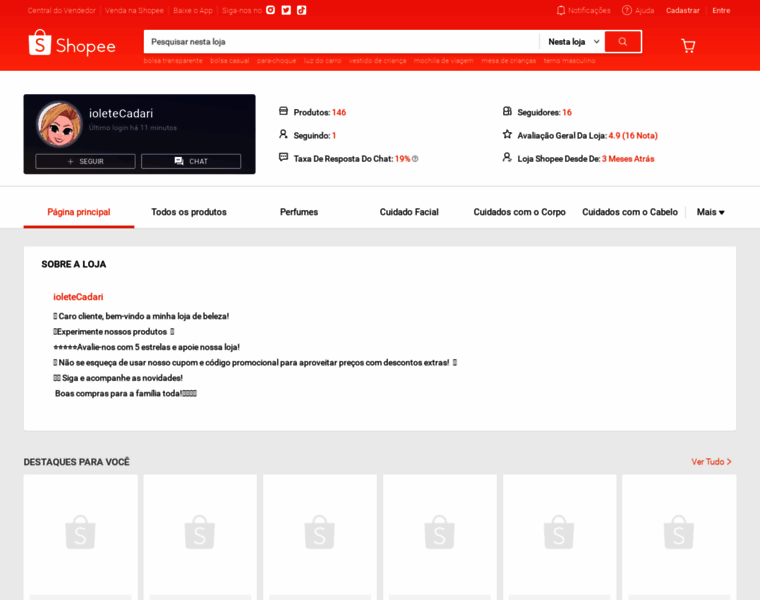Open Shopee TikTok page icon
Image resolution: width=760 pixels, height=600 pixels.
click(301, 10)
